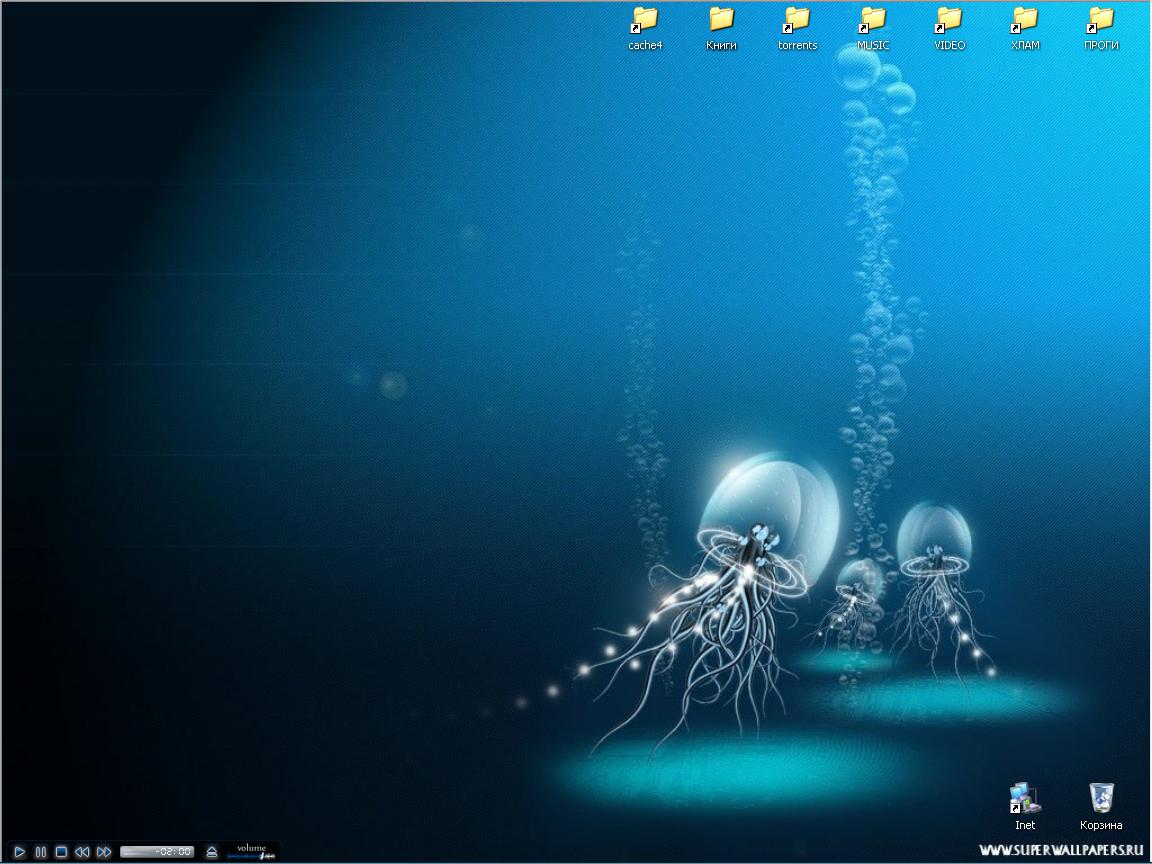Viewport: 1152px width, 864px height.
Task: Select the ХЛАМ folder shortcut
Action: point(1025,20)
